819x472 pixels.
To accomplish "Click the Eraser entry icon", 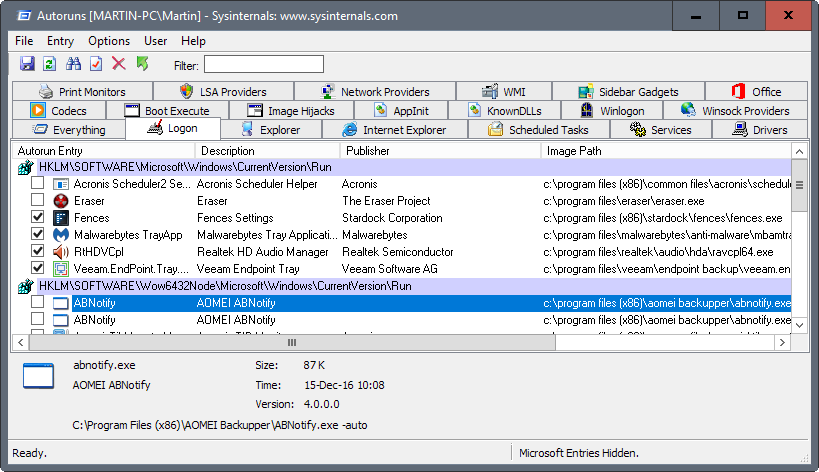I will tap(61, 201).
